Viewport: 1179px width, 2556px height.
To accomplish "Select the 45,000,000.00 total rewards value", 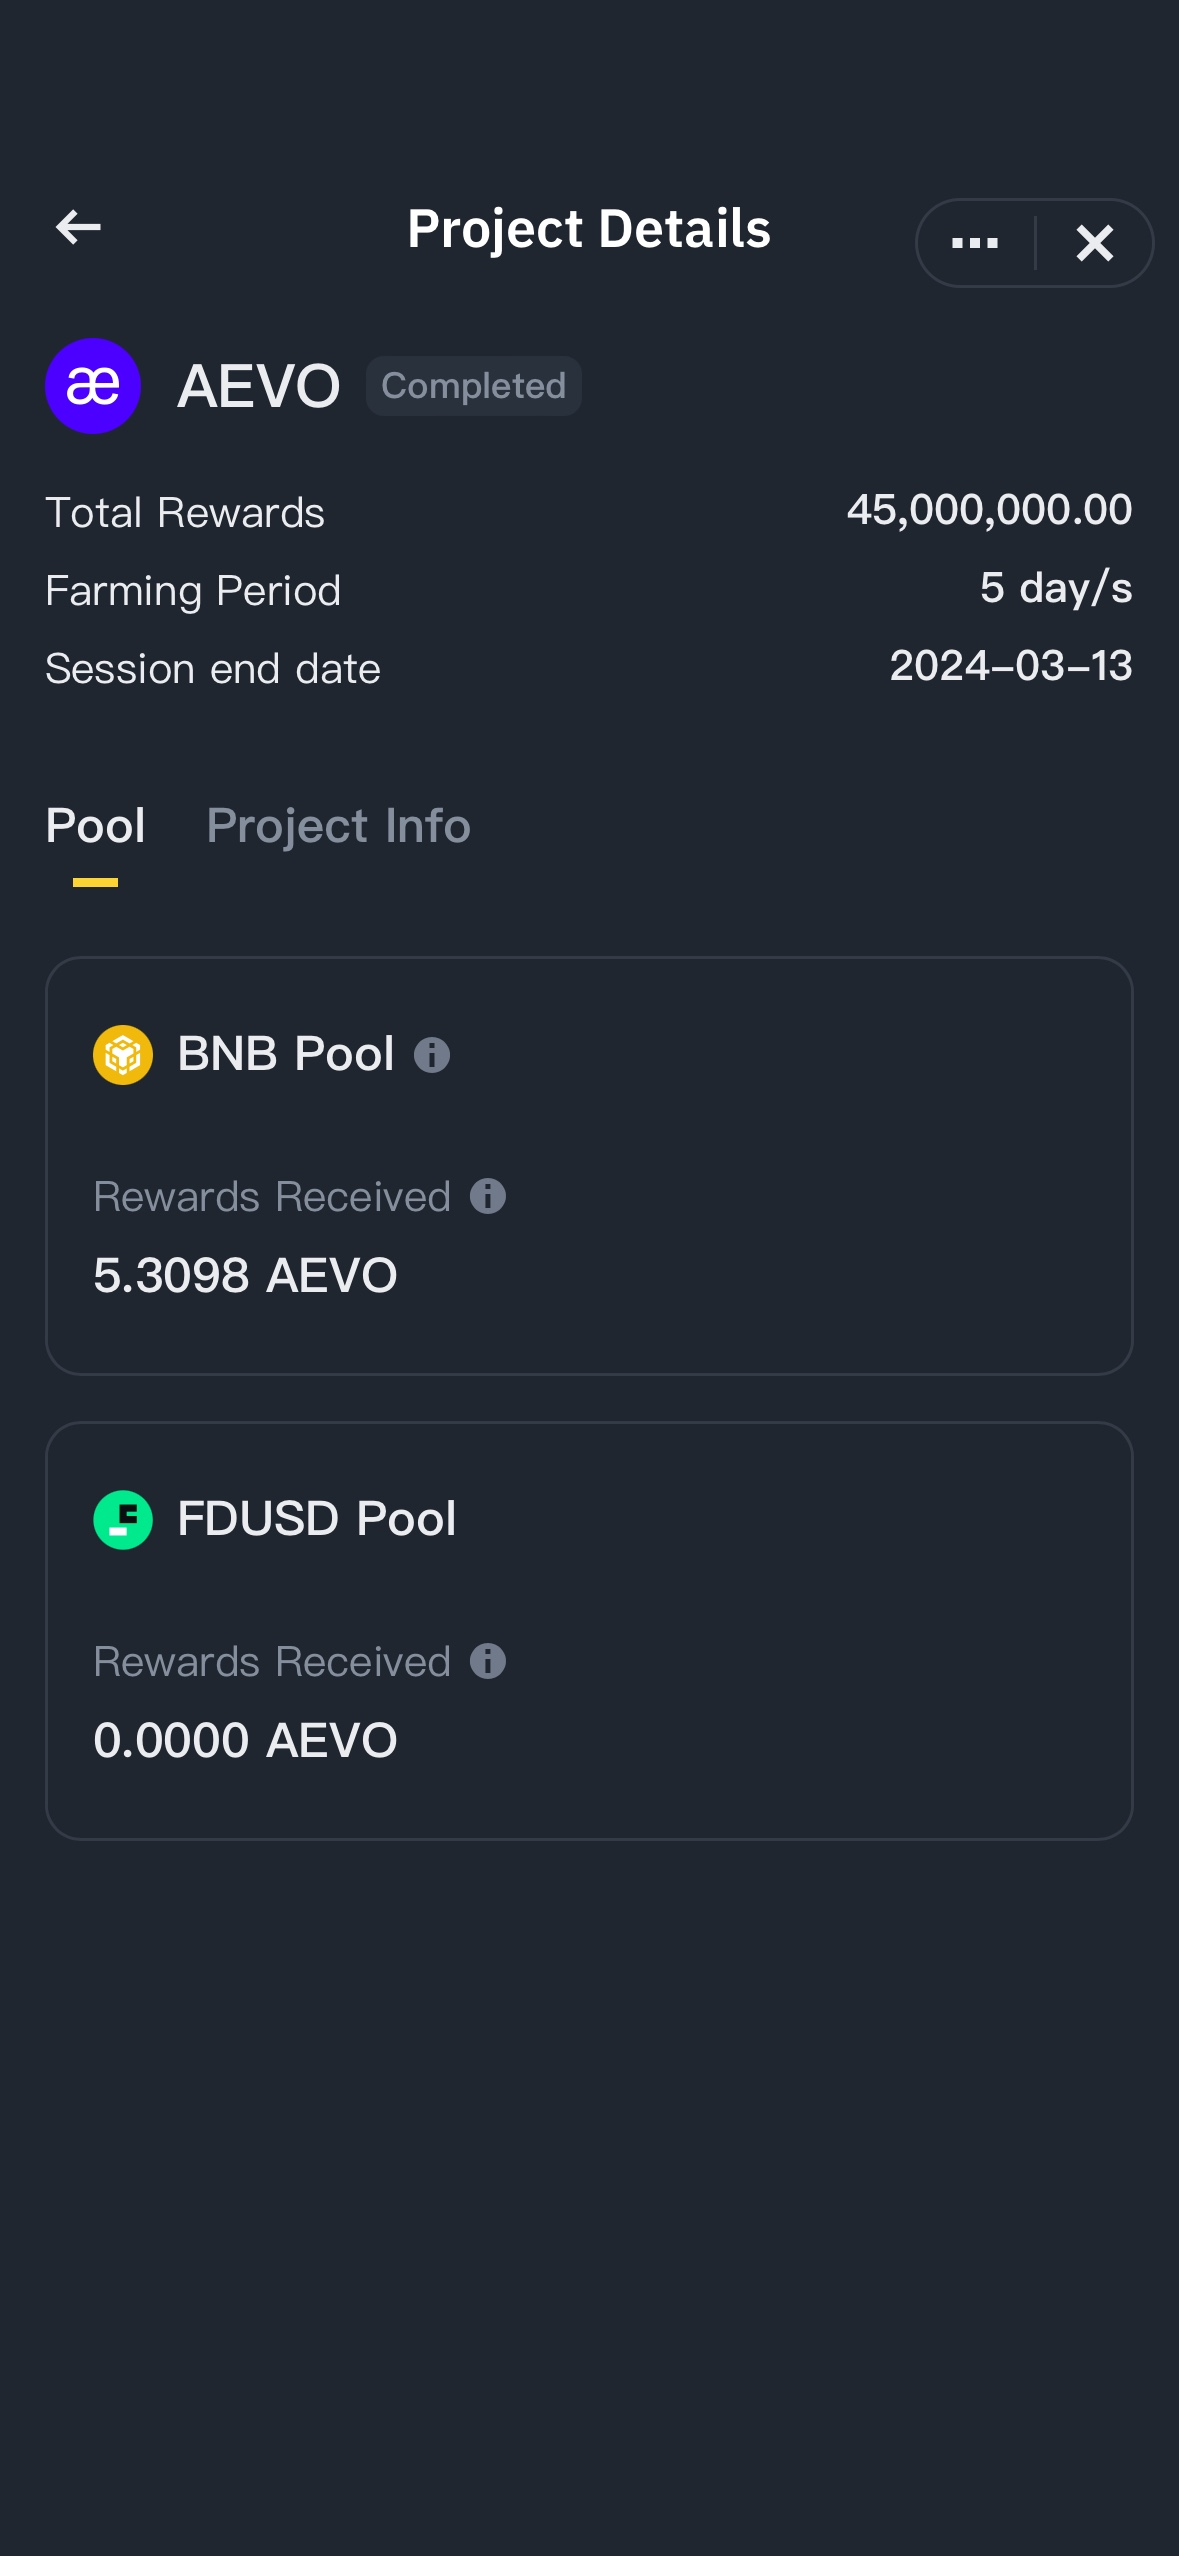I will (989, 511).
